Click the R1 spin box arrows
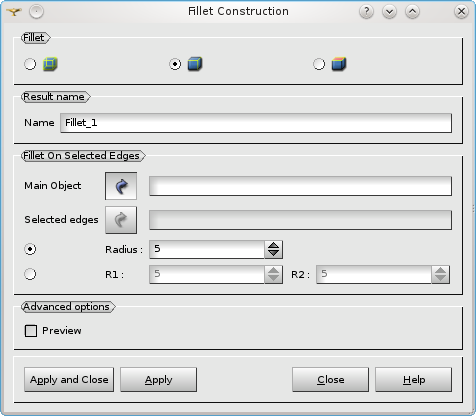The image size is (476, 416). 274,275
